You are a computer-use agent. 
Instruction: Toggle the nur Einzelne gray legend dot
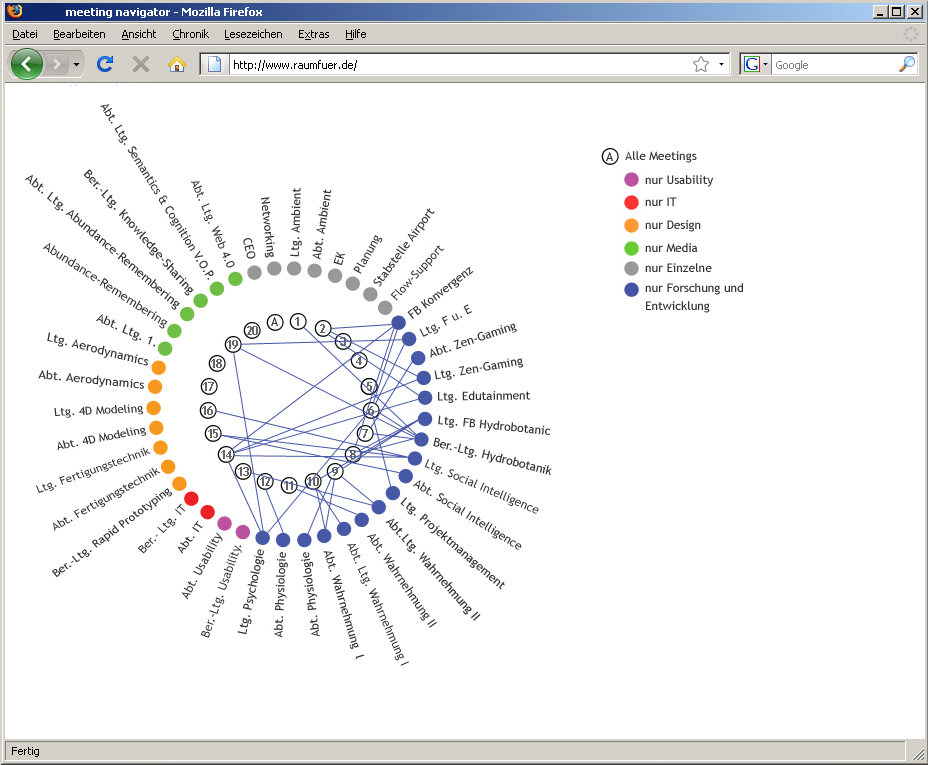[x=631, y=270]
